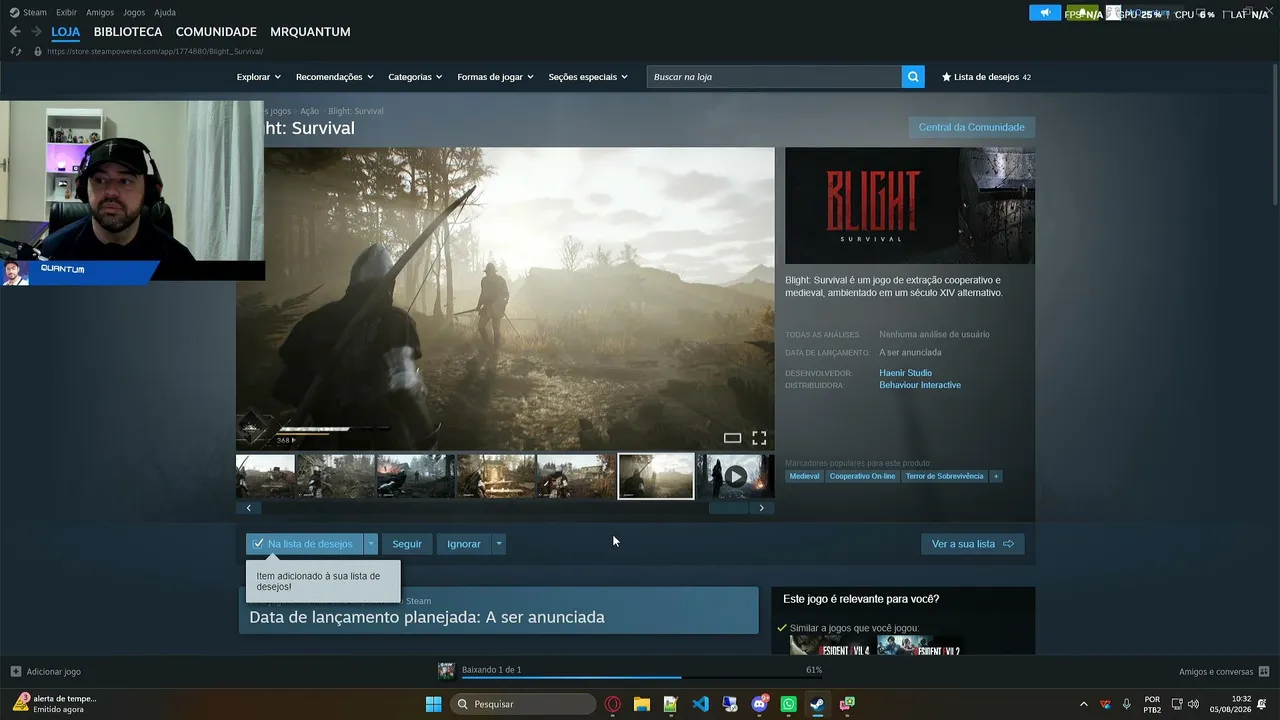
Task: Click the media strip horizontal scrollbar handle
Action: coord(729,508)
